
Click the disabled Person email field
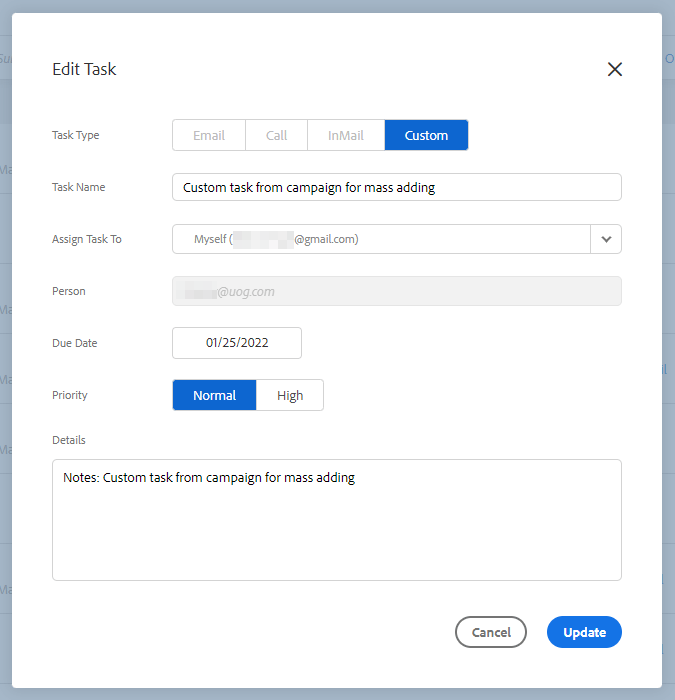tap(397, 291)
